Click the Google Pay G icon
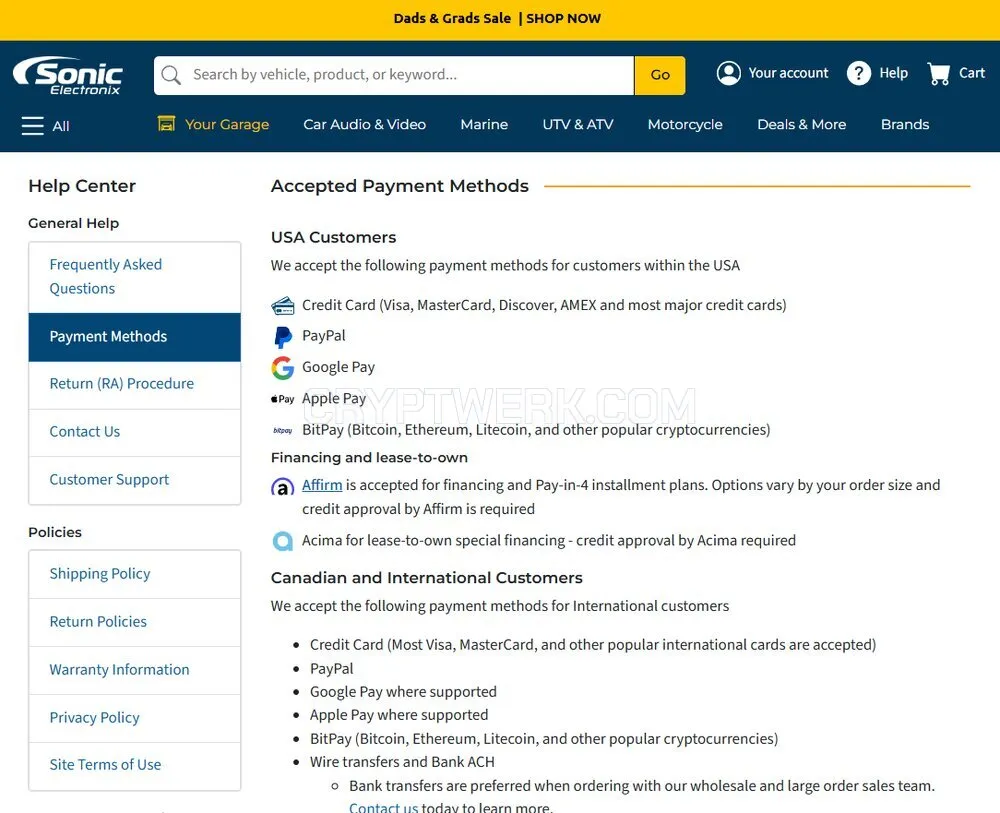The height and width of the screenshot is (813, 1000). pos(283,367)
